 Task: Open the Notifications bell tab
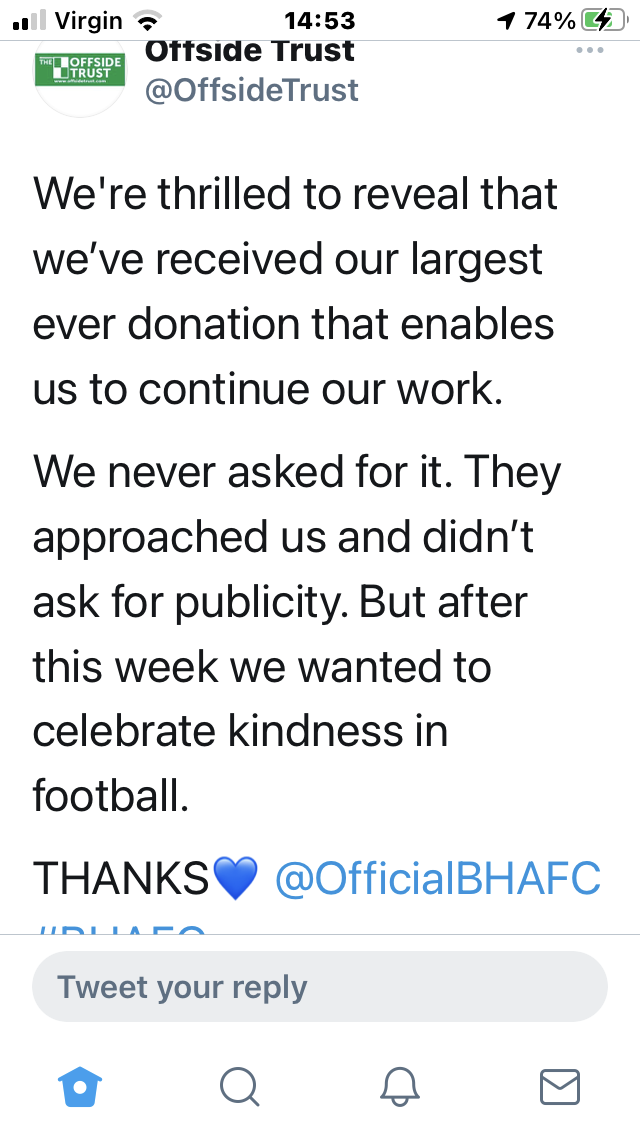(x=400, y=1087)
